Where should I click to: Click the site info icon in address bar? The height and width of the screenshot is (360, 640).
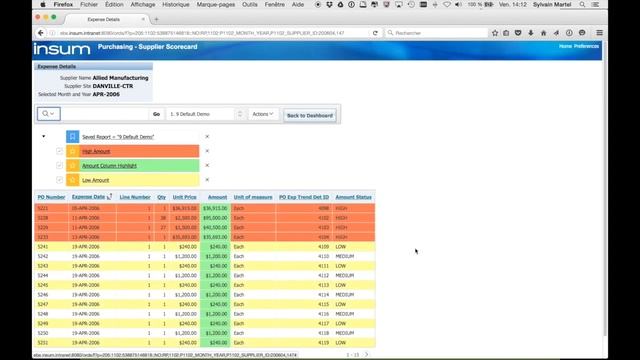[52, 33]
